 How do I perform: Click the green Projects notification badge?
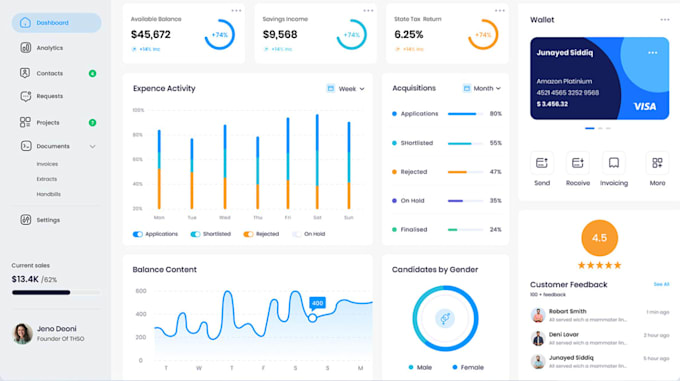click(x=92, y=123)
